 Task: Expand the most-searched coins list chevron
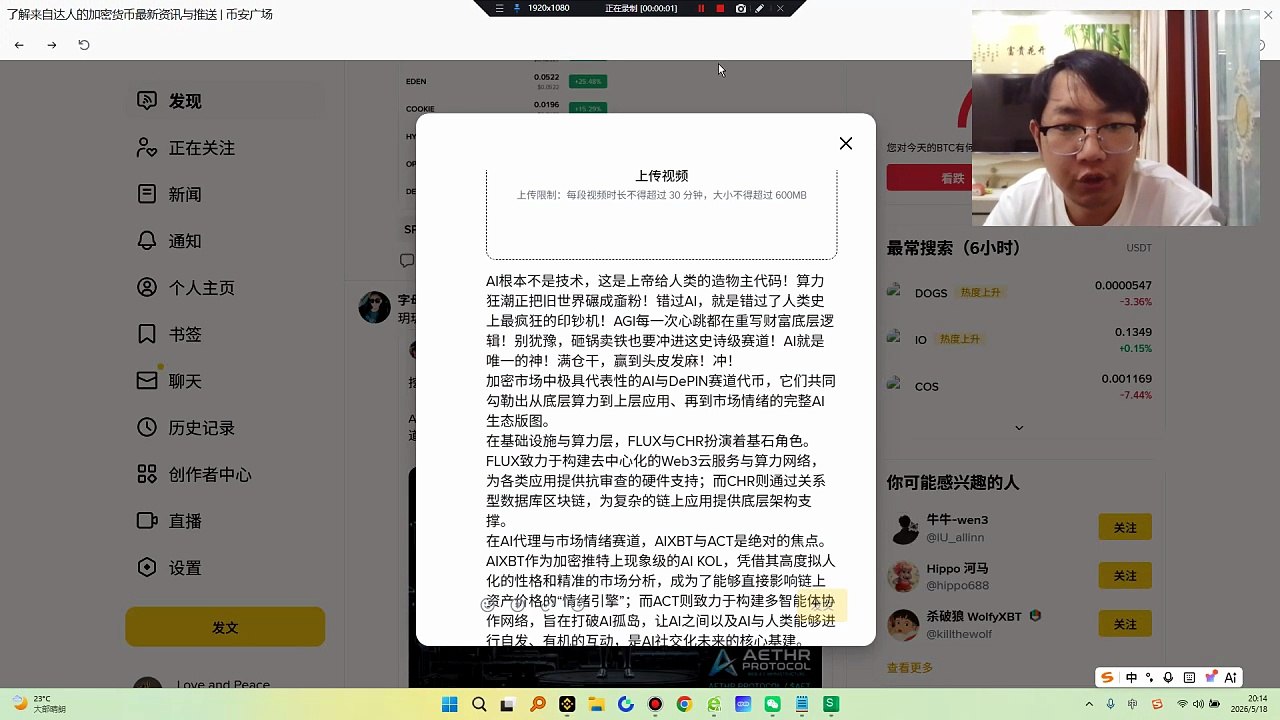point(1019,428)
